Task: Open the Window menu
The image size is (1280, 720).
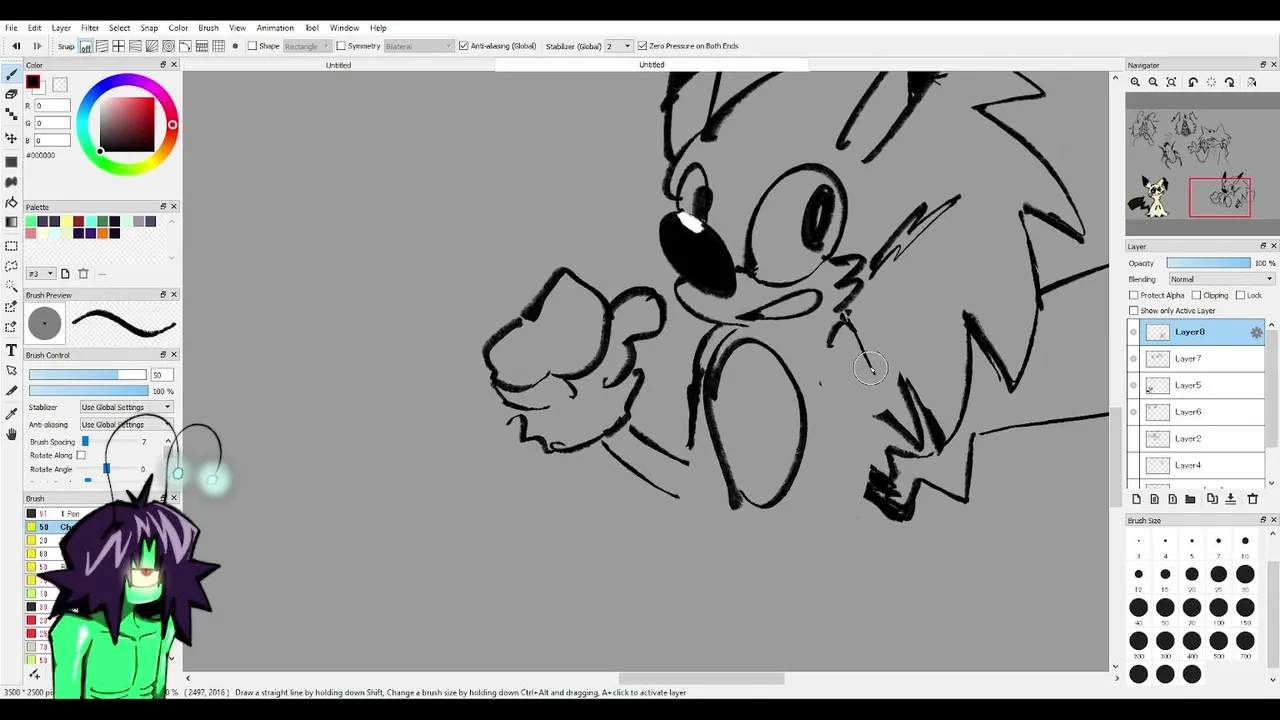Action: 344,28
